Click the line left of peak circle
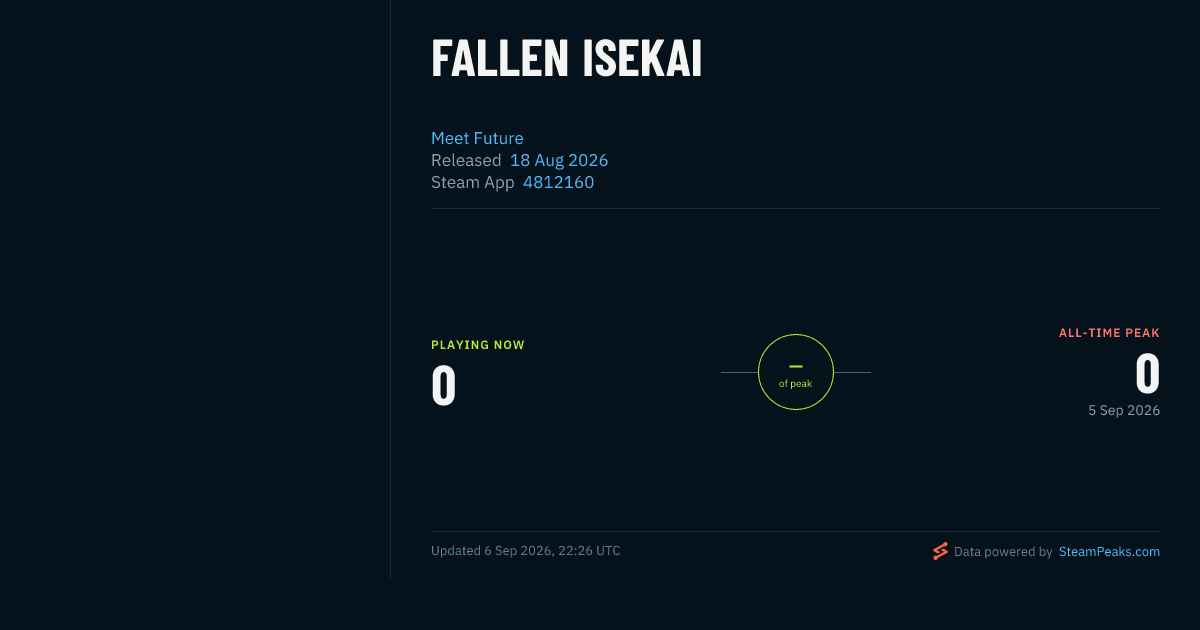 (x=739, y=372)
